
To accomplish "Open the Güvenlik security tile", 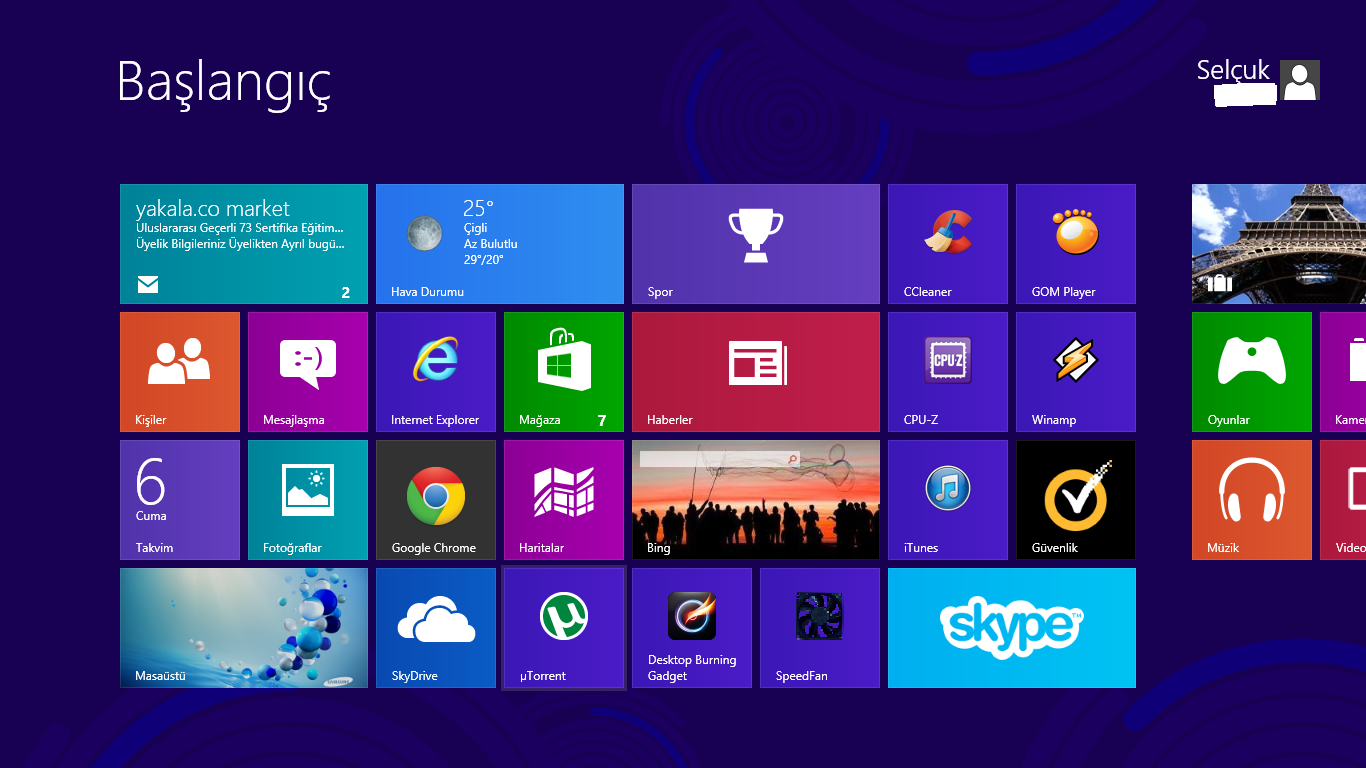I will (1076, 500).
